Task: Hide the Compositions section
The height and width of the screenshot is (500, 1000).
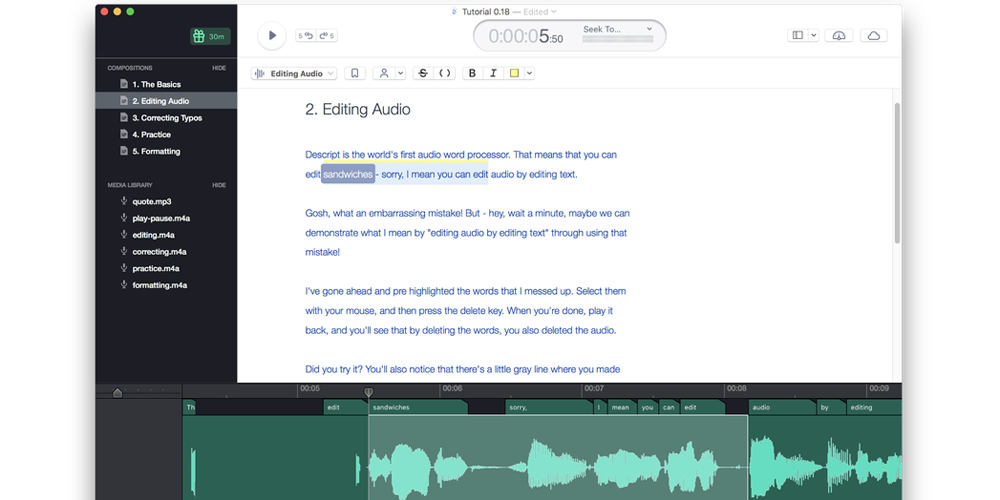Action: (x=219, y=68)
